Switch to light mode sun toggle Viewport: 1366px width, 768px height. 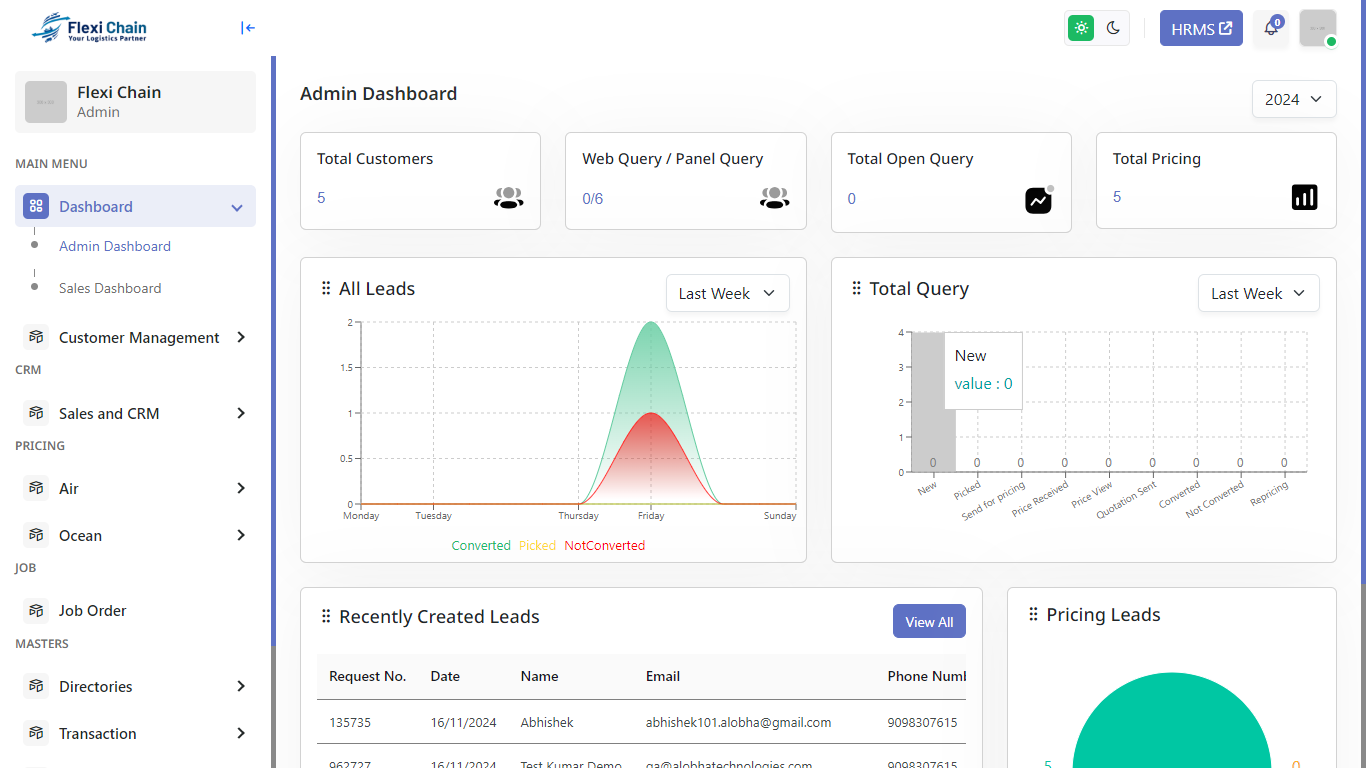point(1081,28)
